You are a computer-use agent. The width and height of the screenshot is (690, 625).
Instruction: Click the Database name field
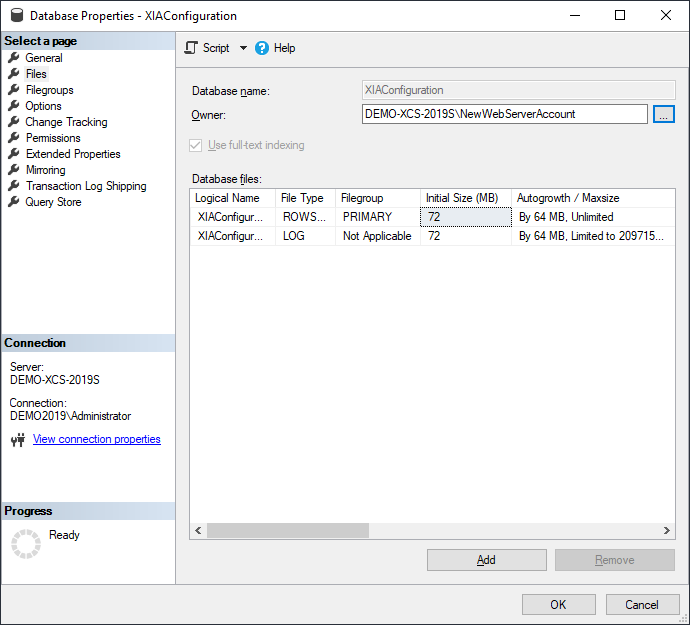pyautogui.click(x=518, y=90)
